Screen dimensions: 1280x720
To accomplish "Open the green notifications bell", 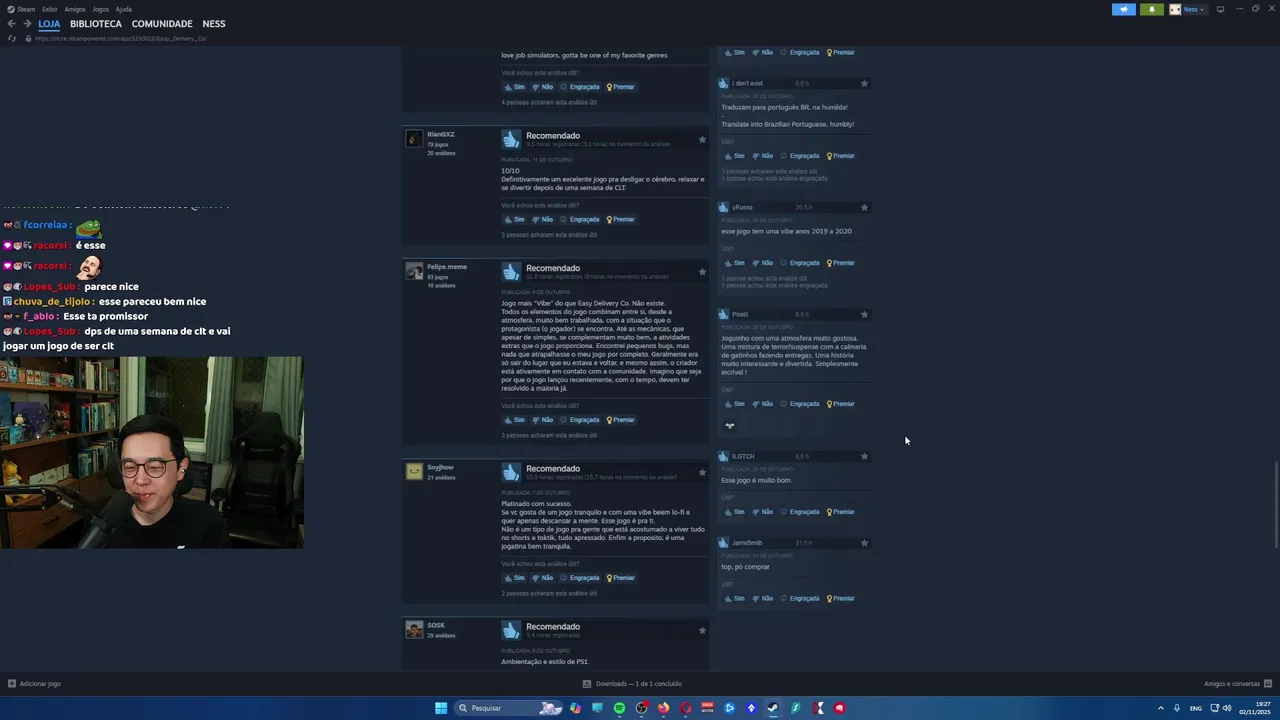I will (1151, 9).
